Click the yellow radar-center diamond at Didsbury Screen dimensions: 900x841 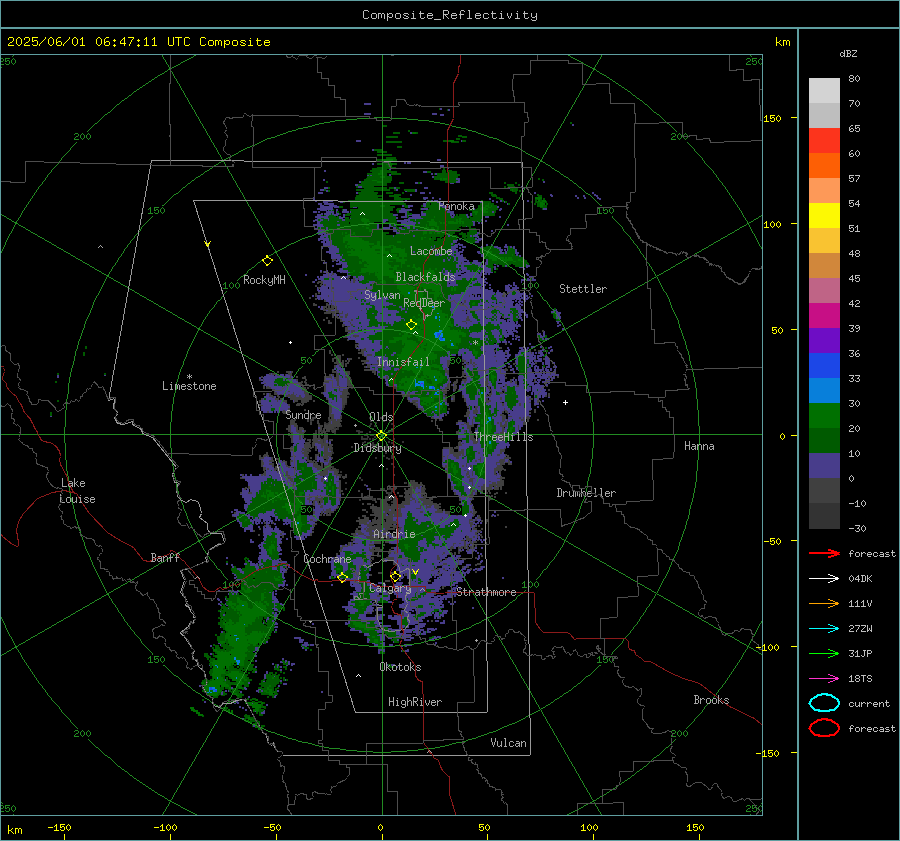[381, 436]
